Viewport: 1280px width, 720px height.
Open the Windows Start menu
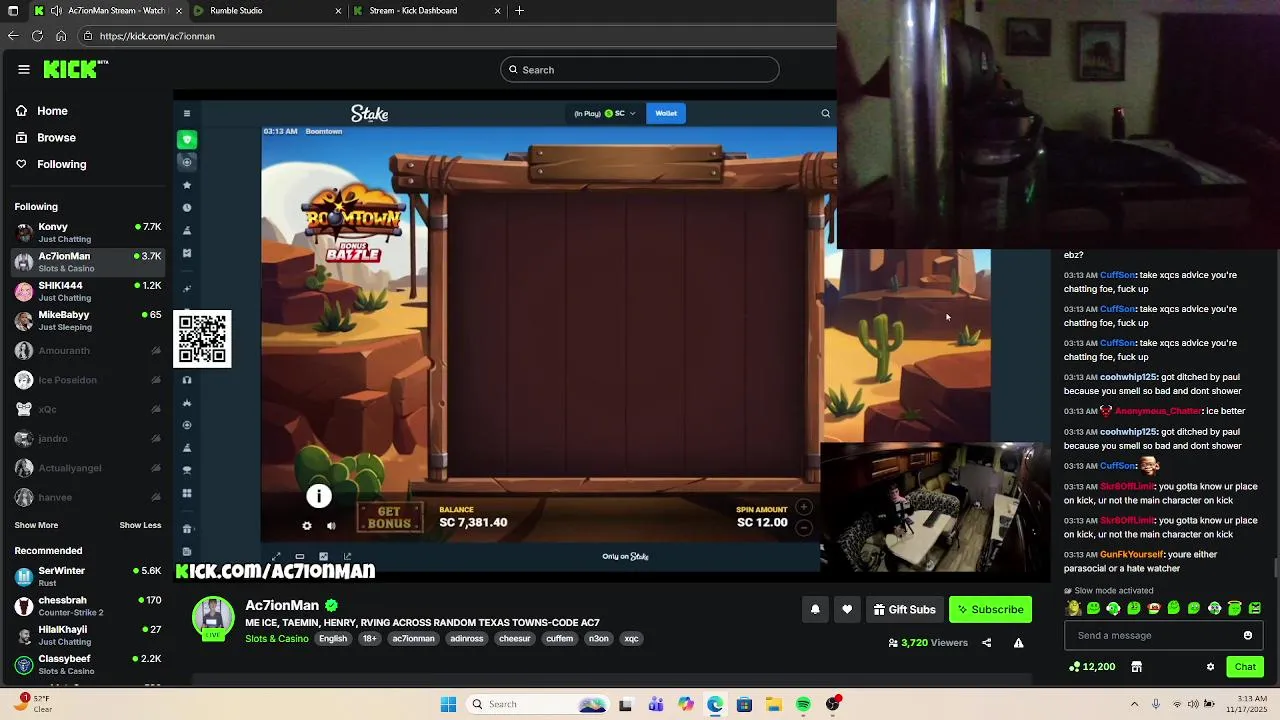coord(448,704)
